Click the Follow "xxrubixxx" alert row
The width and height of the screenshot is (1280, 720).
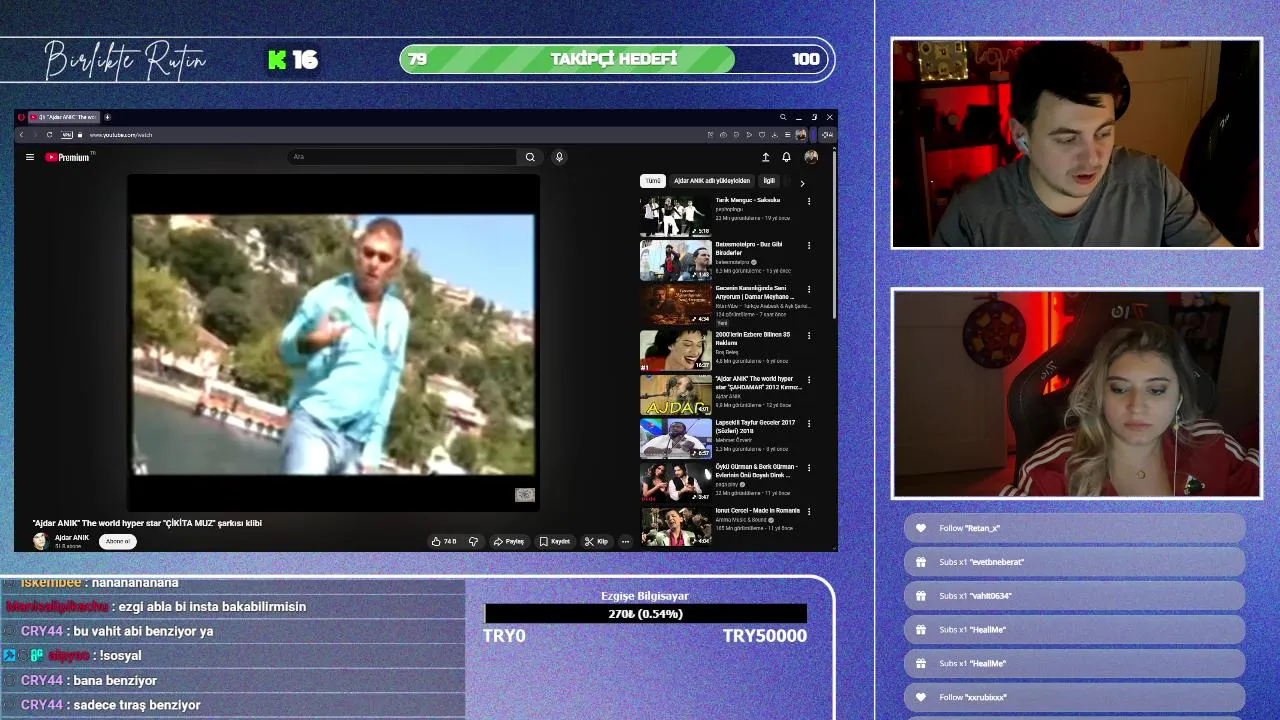point(1074,697)
